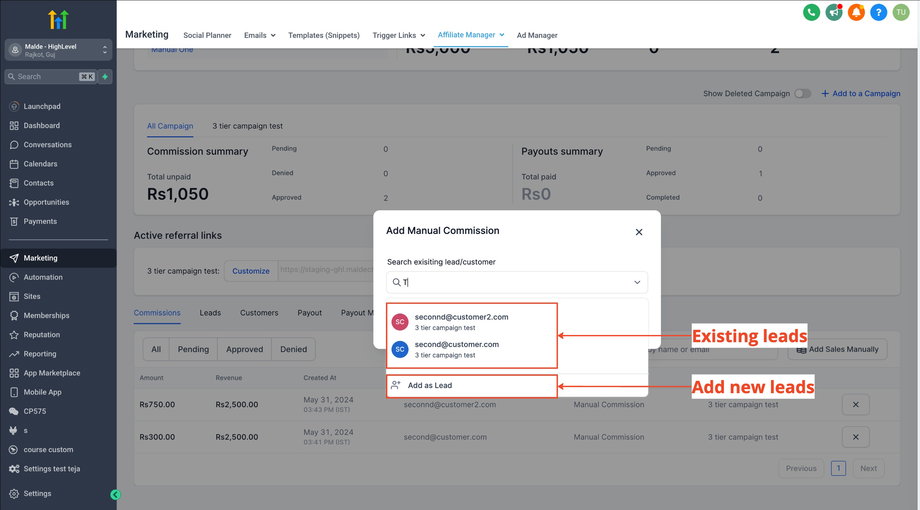This screenshot has width=920, height=510.
Task: Open the megaphone announcements icon
Action: [x=834, y=12]
